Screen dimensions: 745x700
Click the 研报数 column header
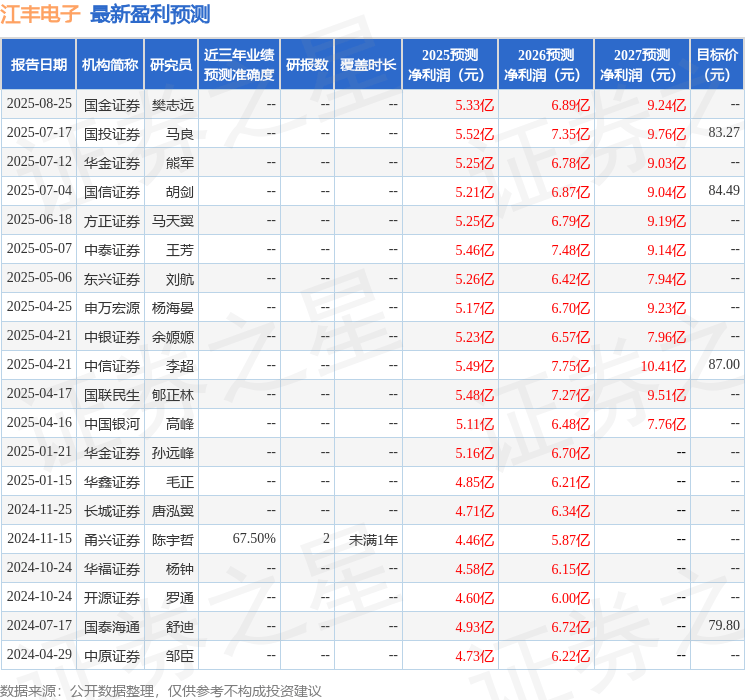point(307,65)
